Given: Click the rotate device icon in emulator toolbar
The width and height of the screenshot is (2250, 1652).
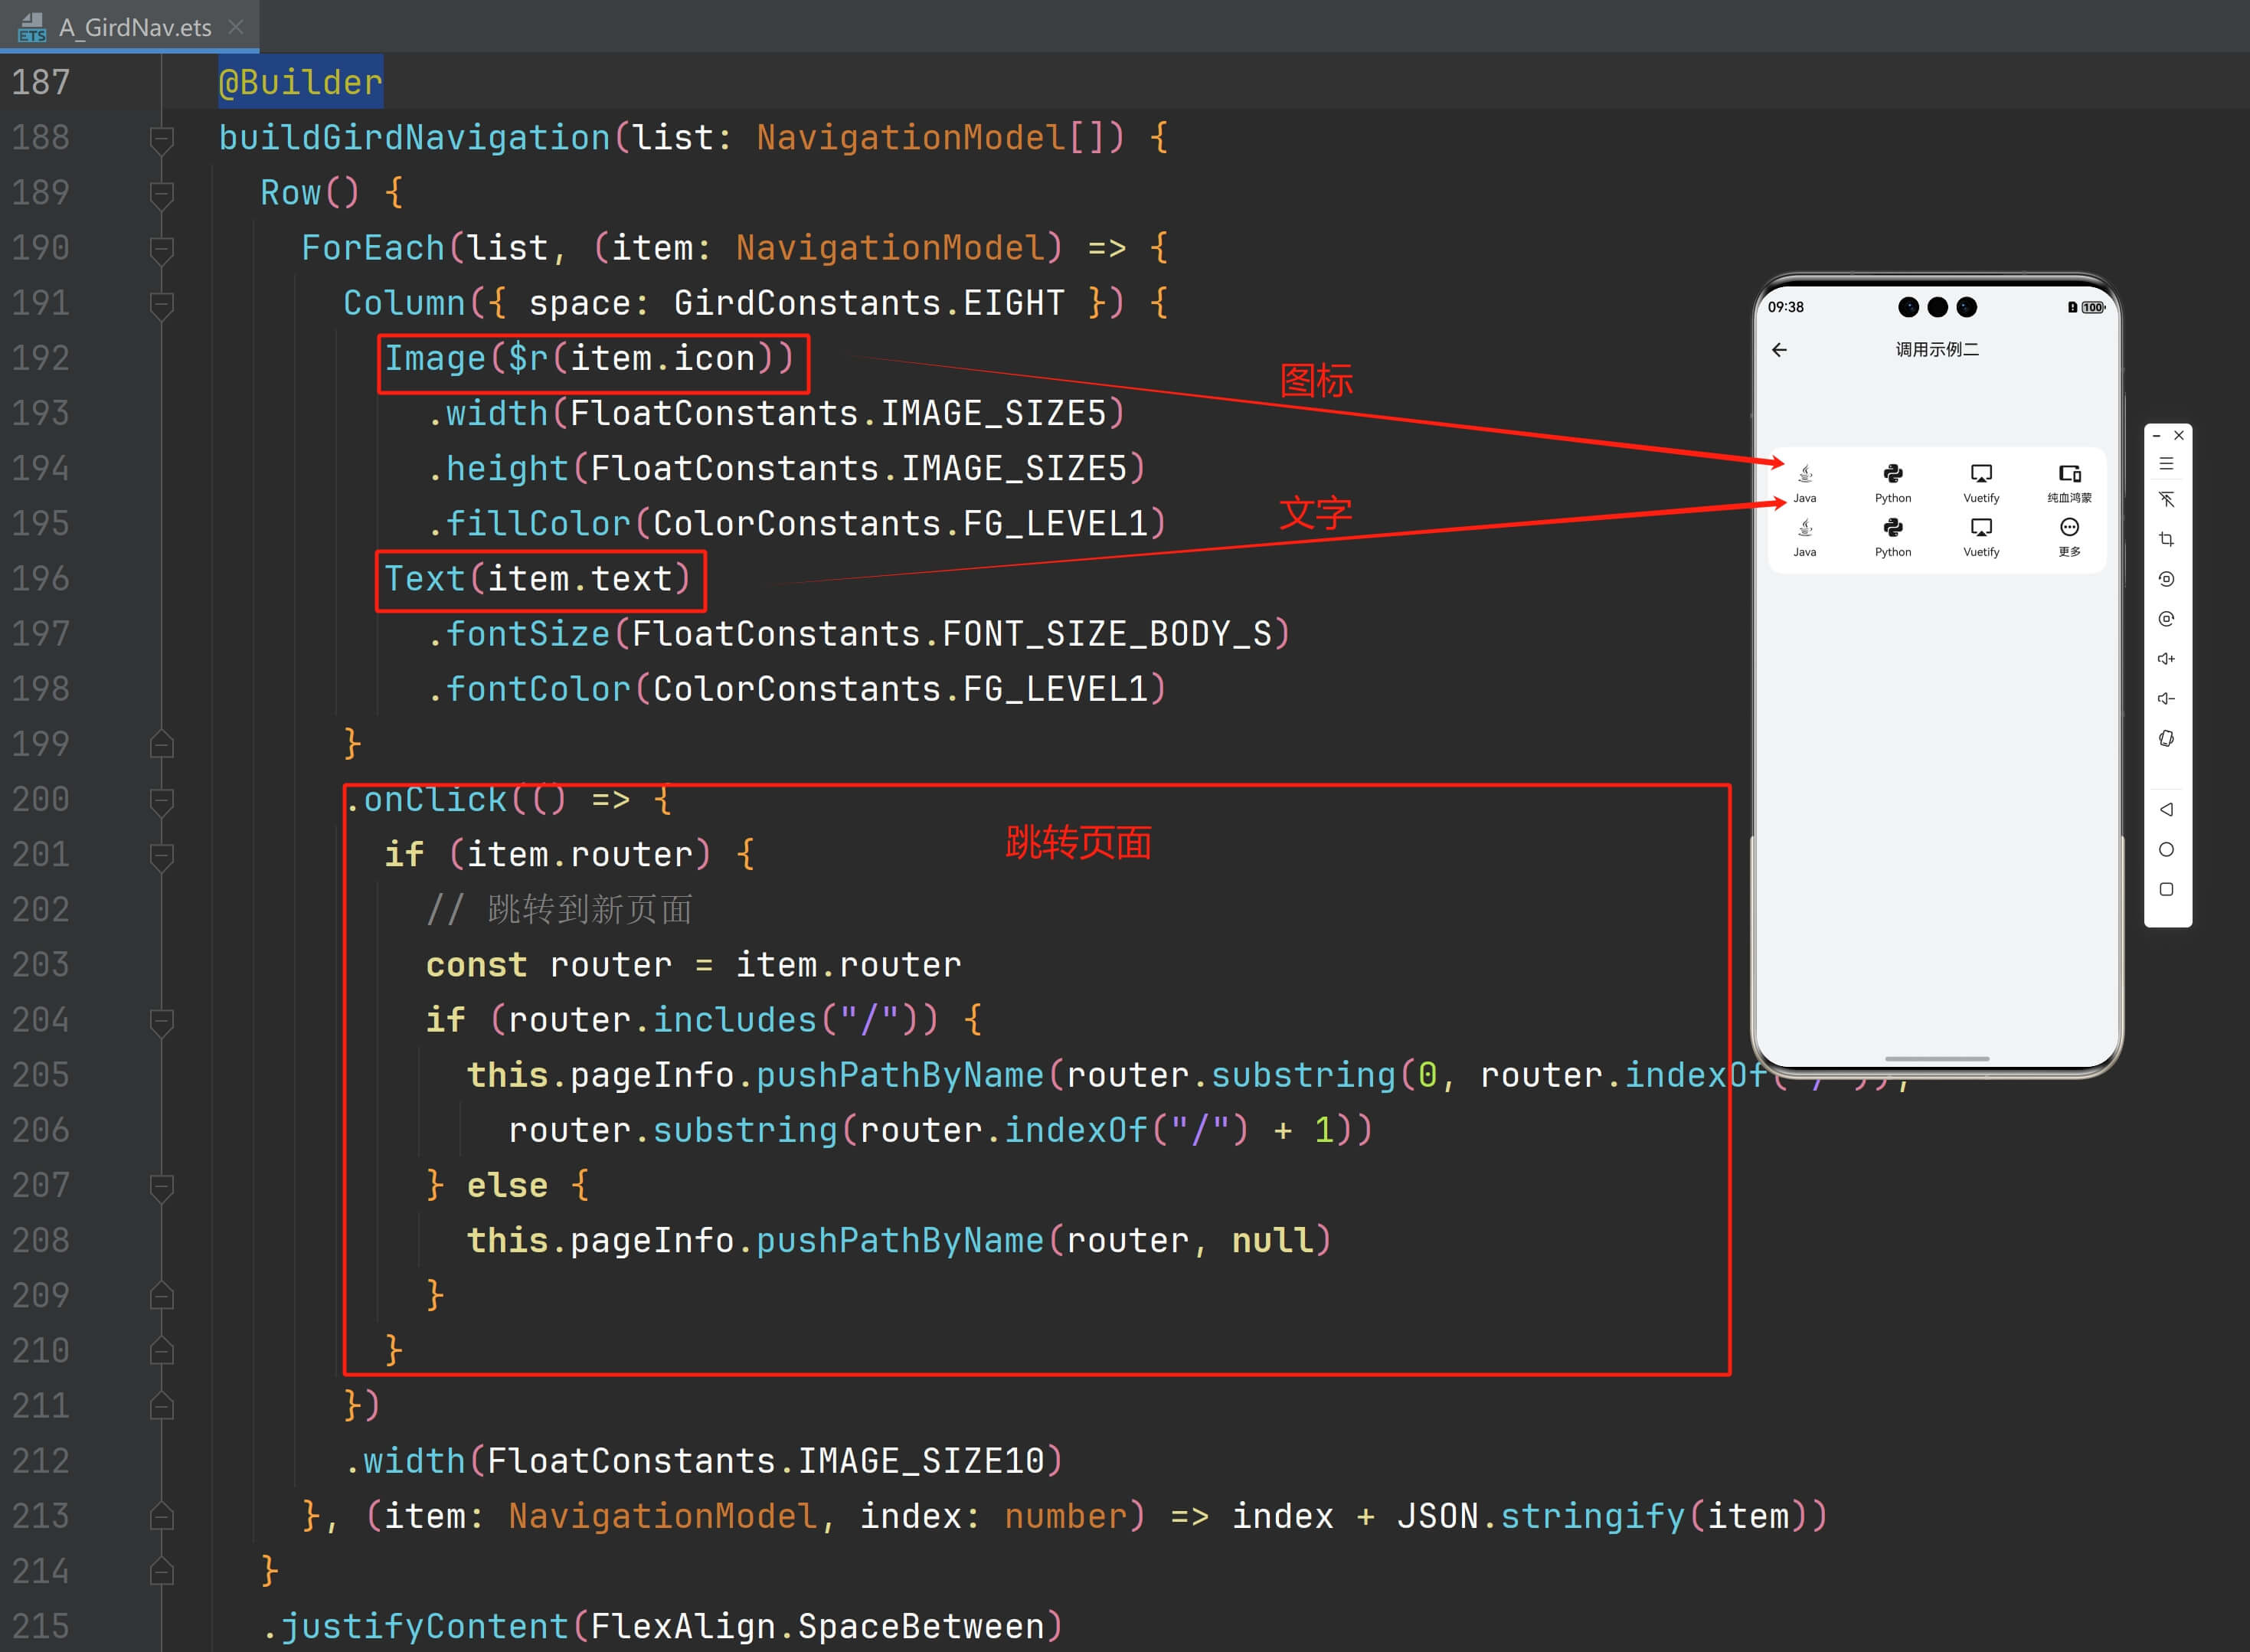Looking at the screenshot, I should 2166,739.
